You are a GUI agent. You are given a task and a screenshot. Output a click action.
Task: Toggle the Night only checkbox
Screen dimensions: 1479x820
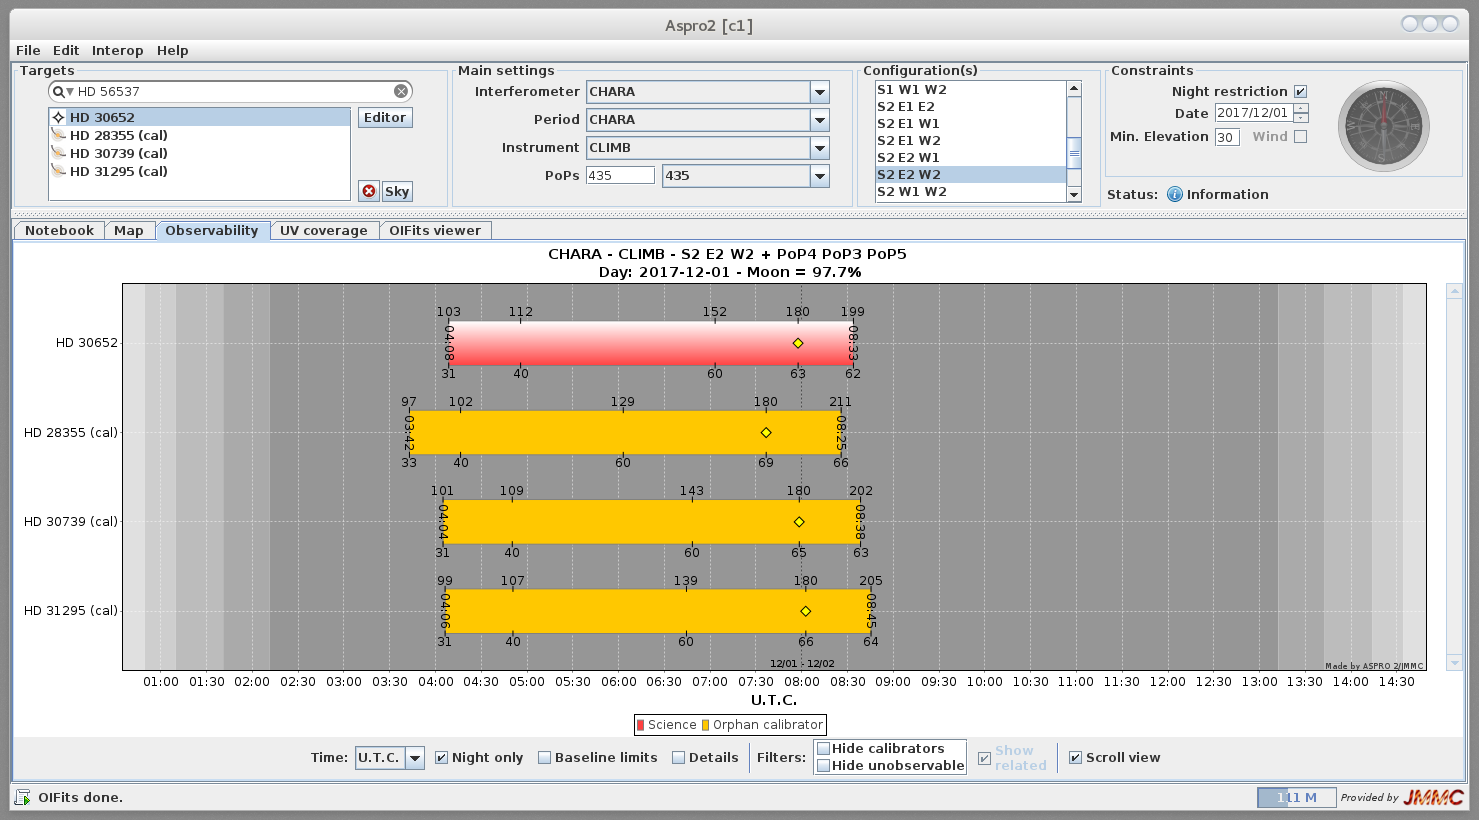pyautogui.click(x=441, y=757)
